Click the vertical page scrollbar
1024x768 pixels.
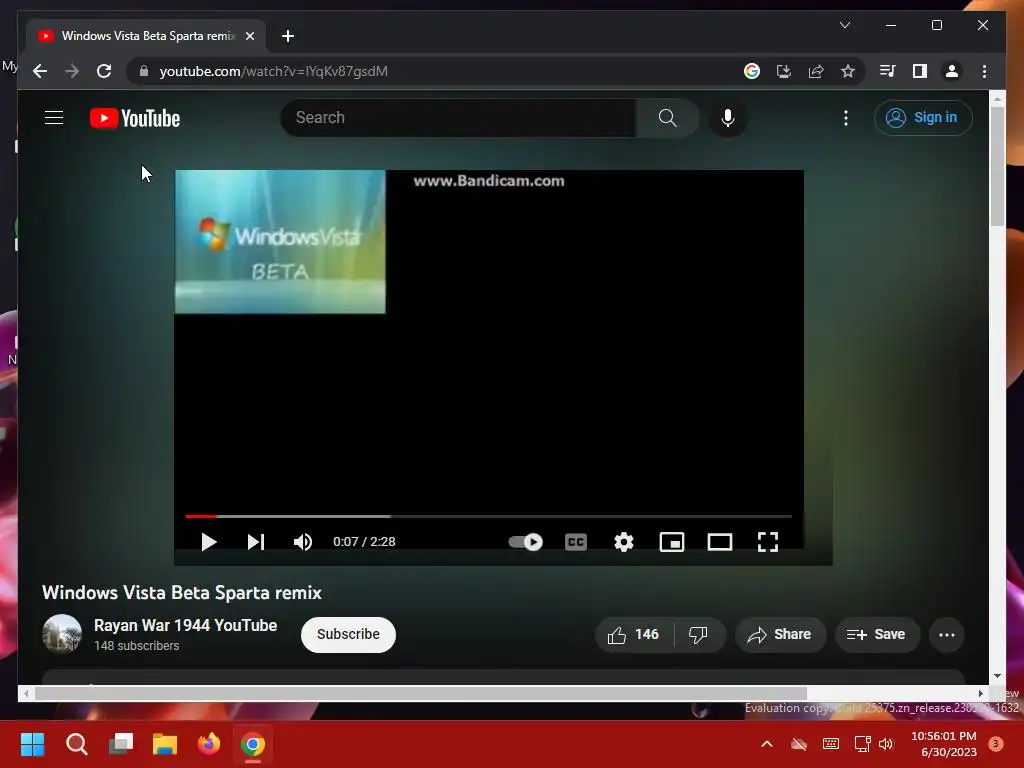997,167
